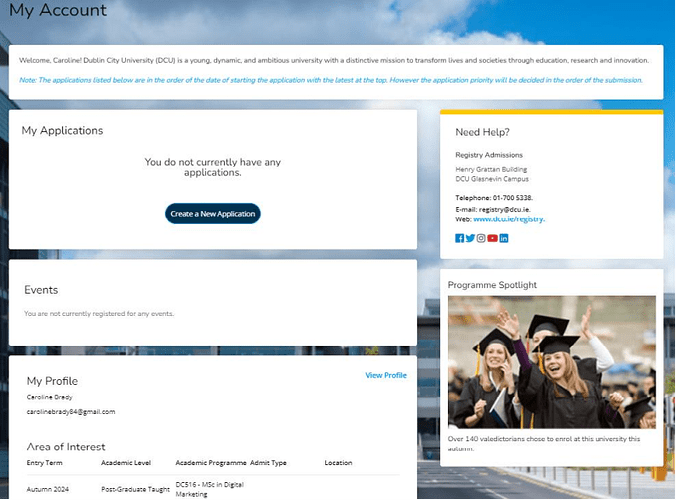The image size is (676, 500).
Task: Select the Academic Programme column header
Action: click(210, 463)
